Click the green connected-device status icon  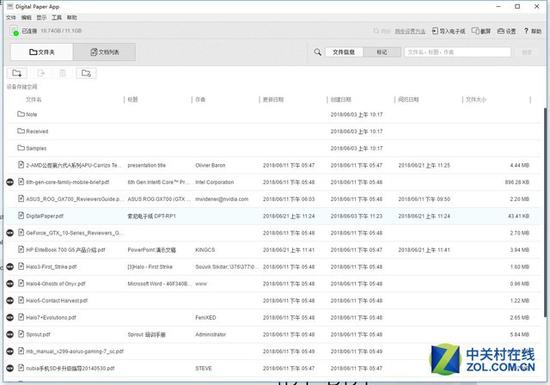point(14,31)
